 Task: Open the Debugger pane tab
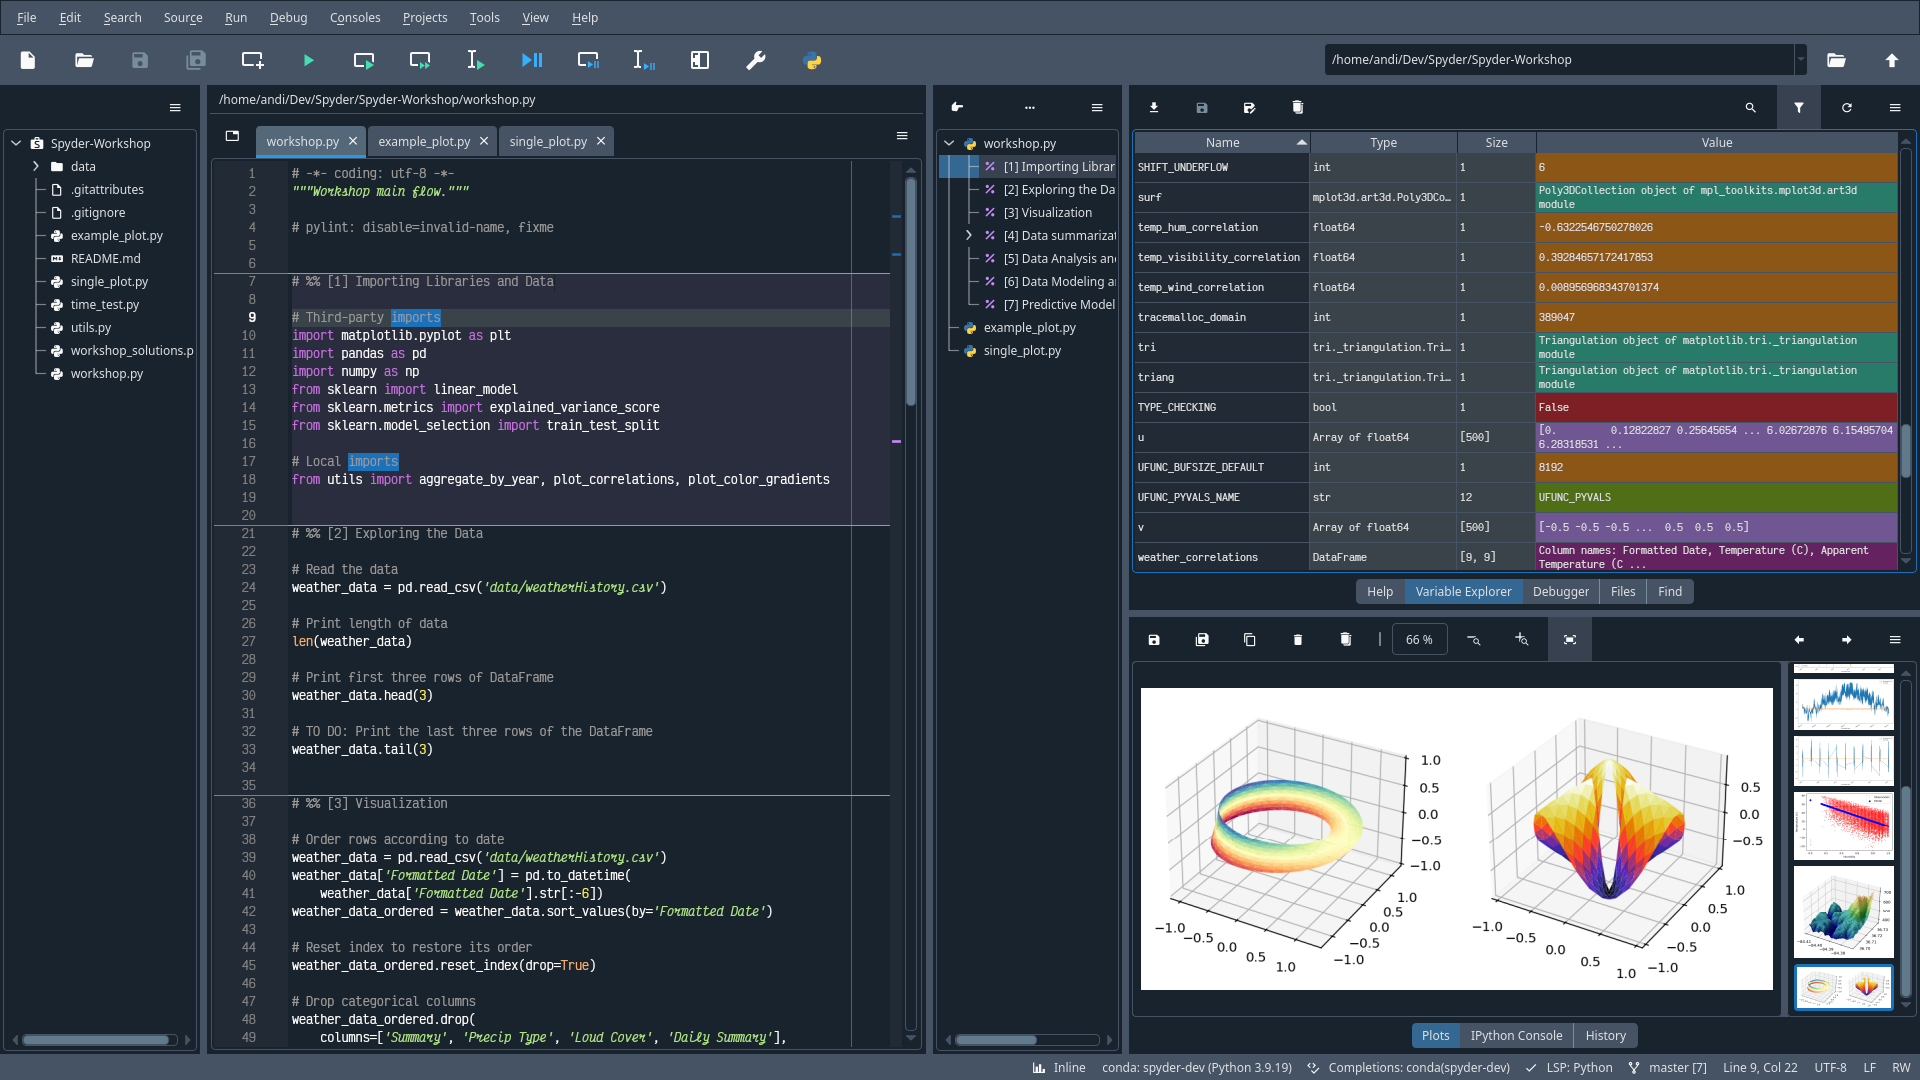pyautogui.click(x=1560, y=592)
